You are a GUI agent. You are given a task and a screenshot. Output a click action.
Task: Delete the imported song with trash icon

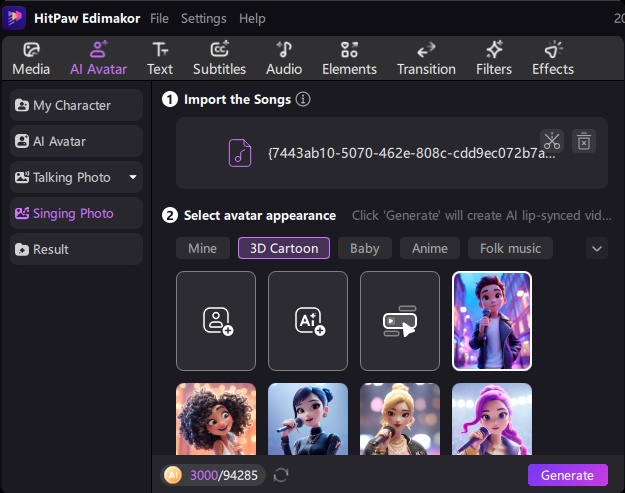coord(584,141)
